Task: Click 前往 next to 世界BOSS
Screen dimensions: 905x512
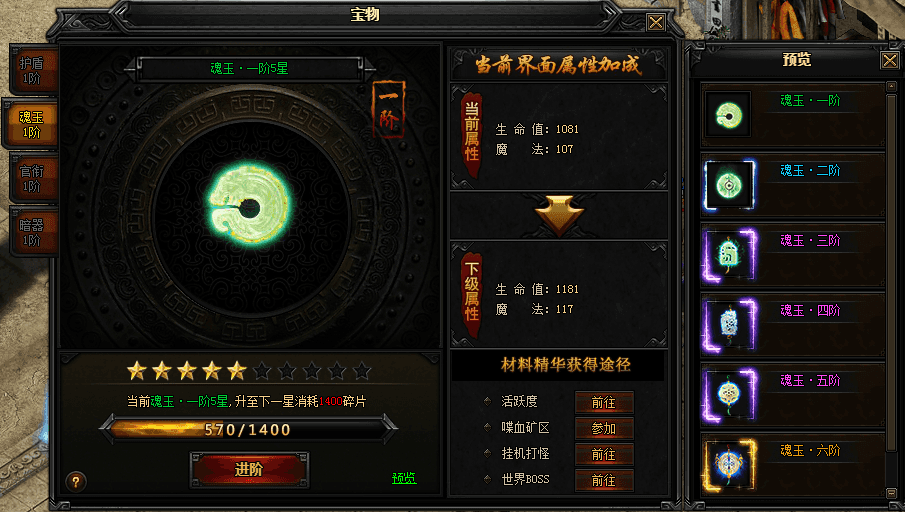Action: [604, 480]
